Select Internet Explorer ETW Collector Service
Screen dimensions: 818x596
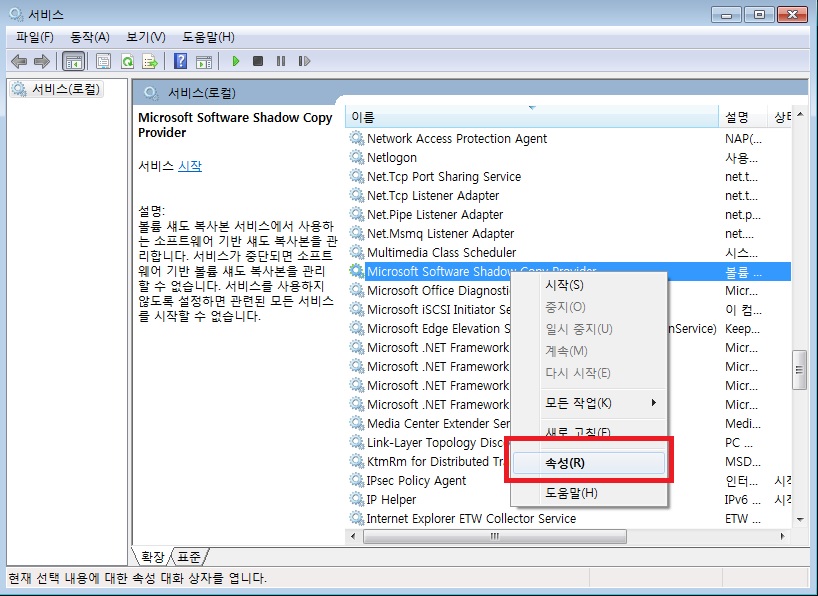(570, 518)
